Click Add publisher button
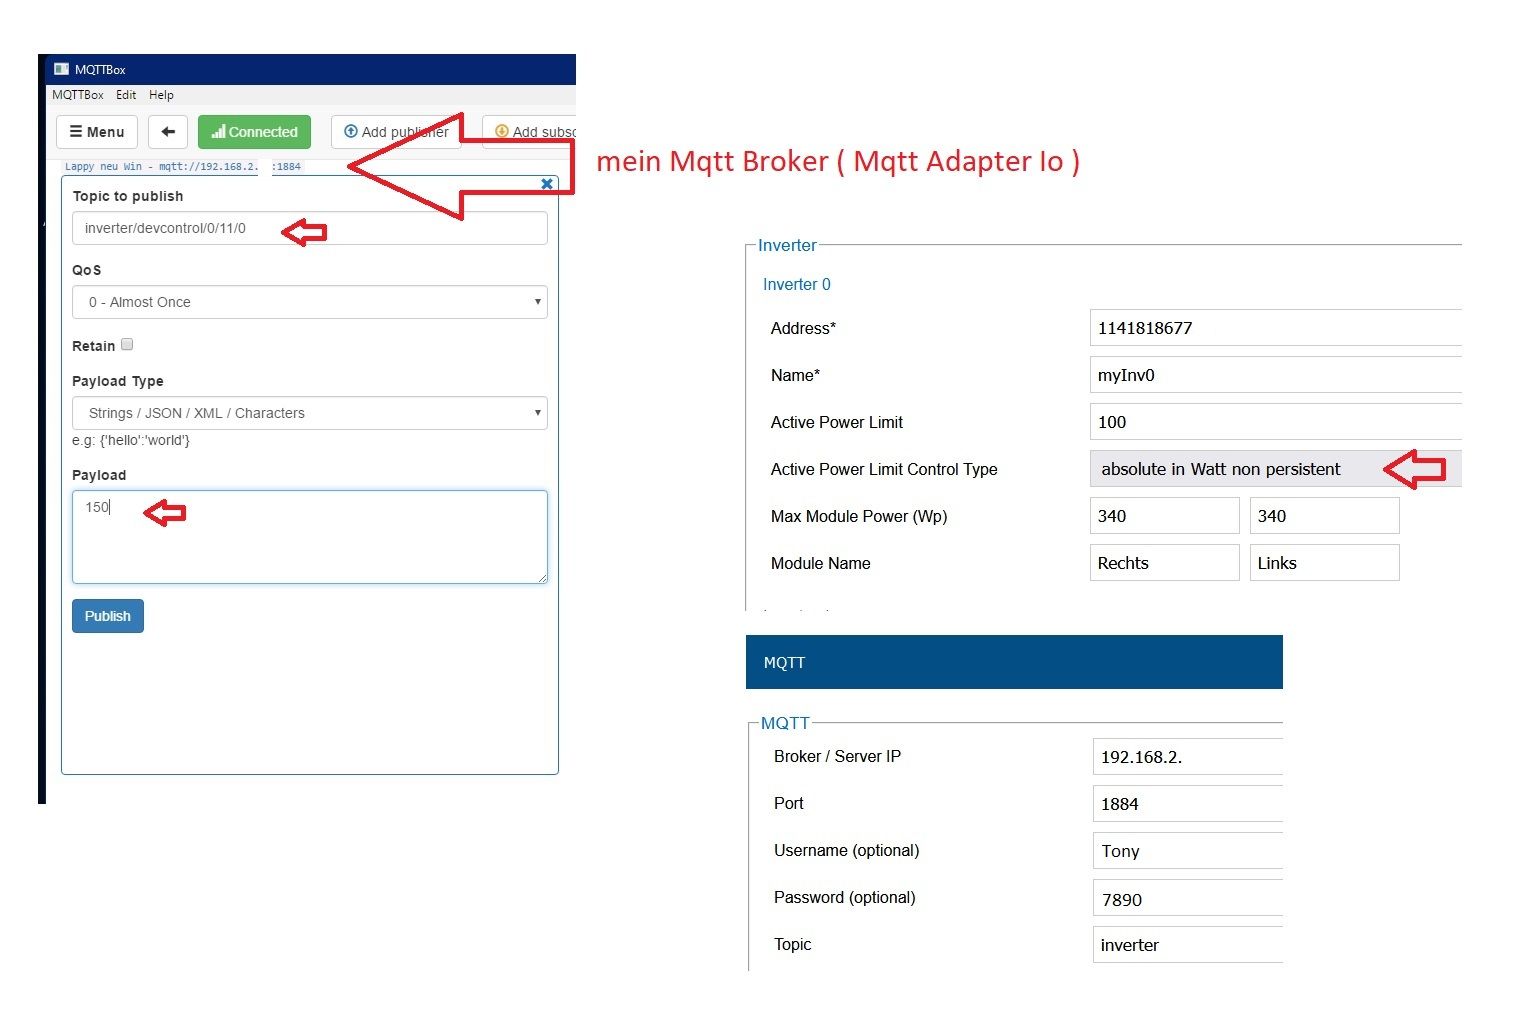1526x1010 pixels. 396,132
